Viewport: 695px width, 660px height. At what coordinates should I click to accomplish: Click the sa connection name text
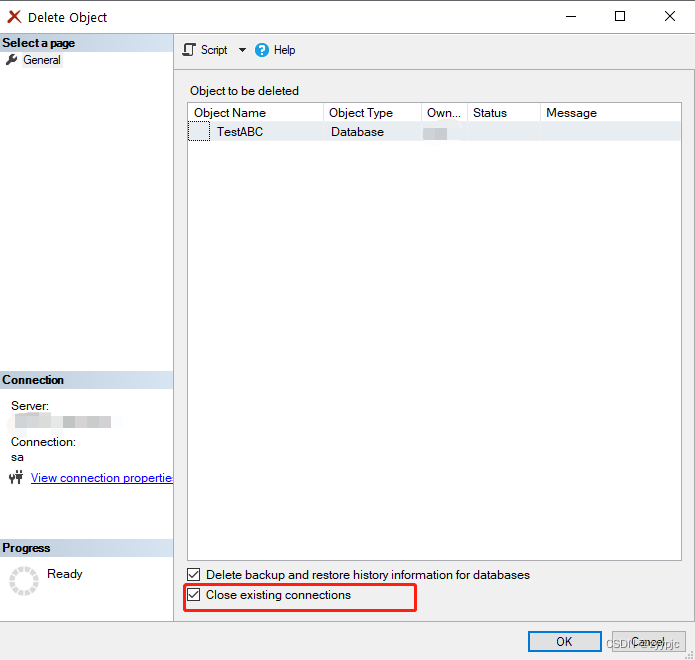17,457
